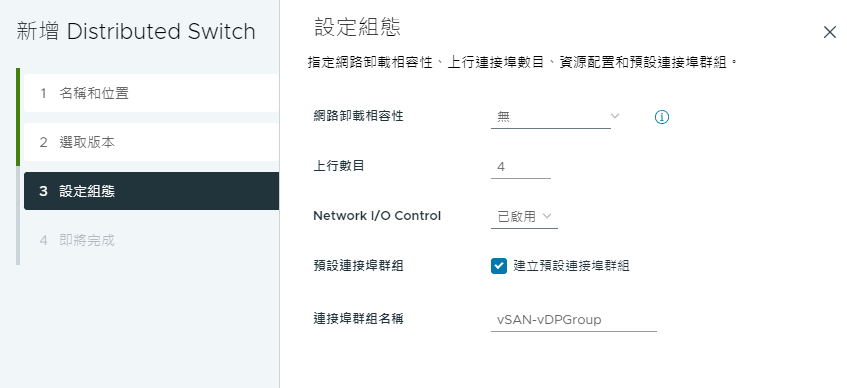
Task: Click the 設定組態 page heading
Action: tap(357, 27)
